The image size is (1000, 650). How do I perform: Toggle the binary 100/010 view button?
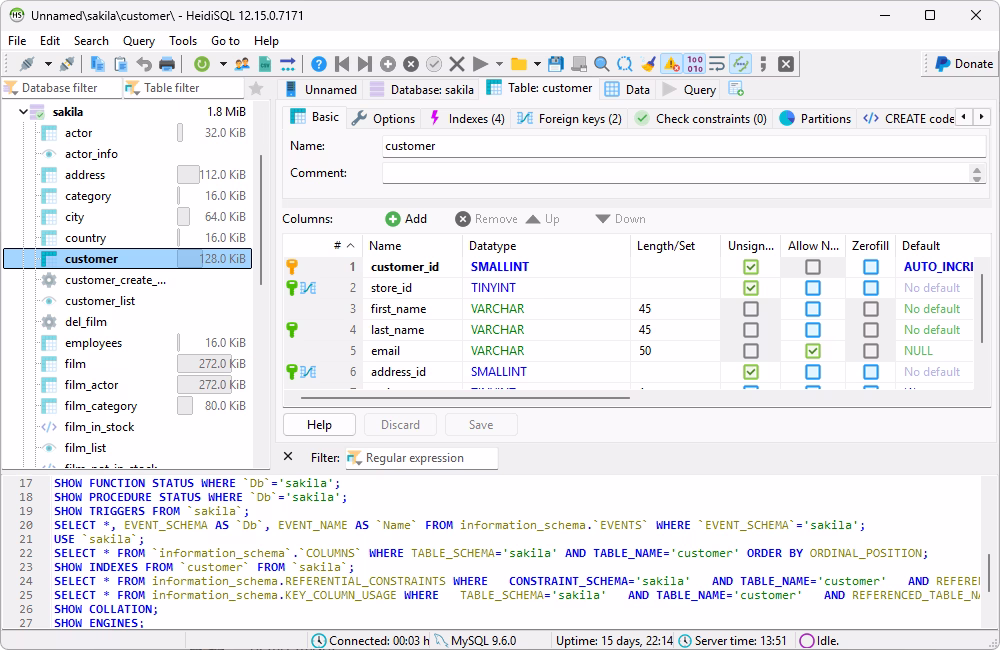pos(695,64)
